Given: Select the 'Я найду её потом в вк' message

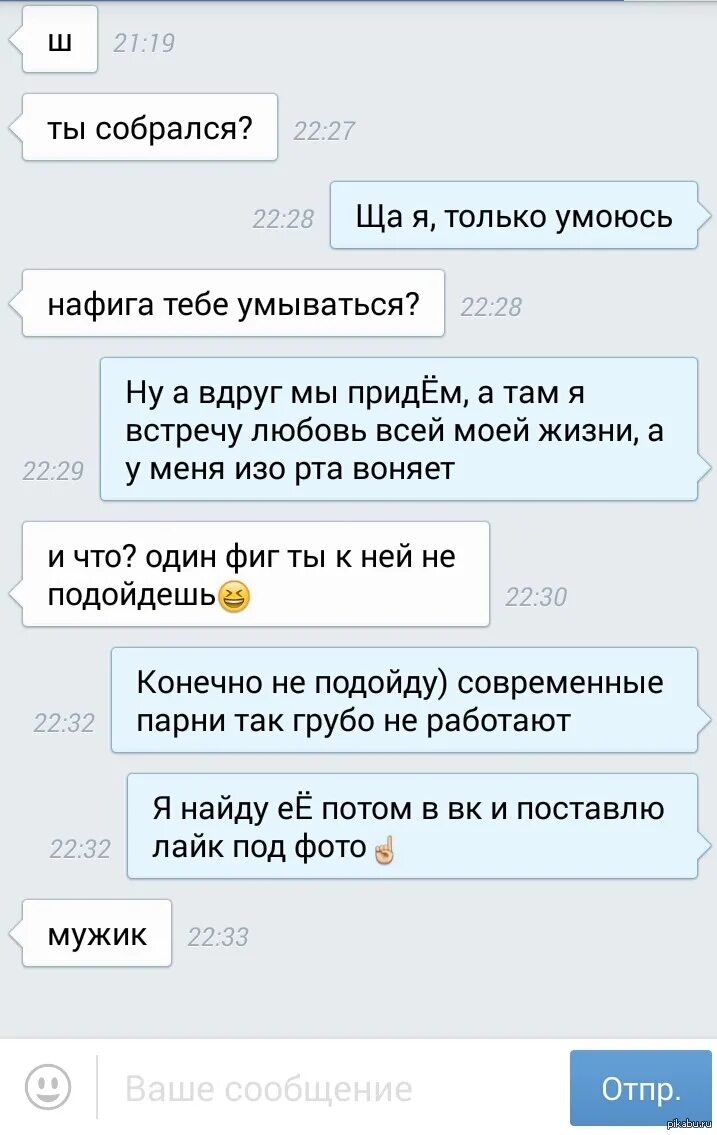Looking at the screenshot, I should 412,826.
